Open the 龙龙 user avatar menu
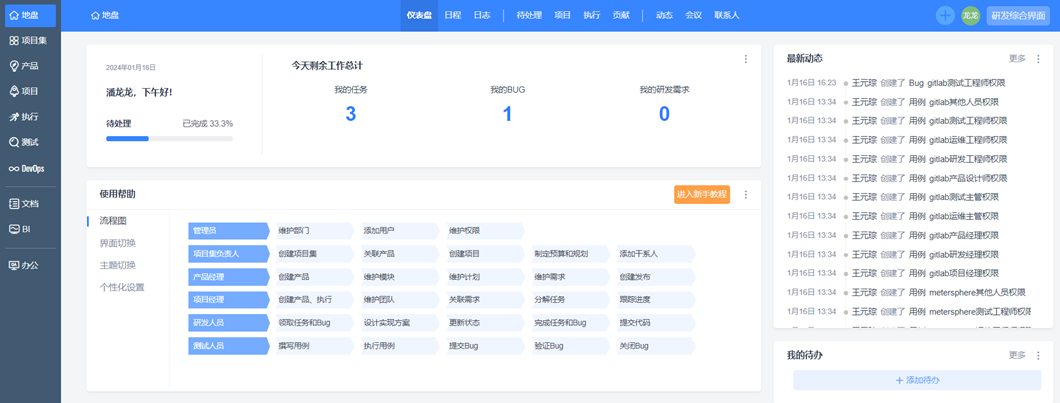This screenshot has width=1060, height=403. pyautogui.click(x=971, y=16)
